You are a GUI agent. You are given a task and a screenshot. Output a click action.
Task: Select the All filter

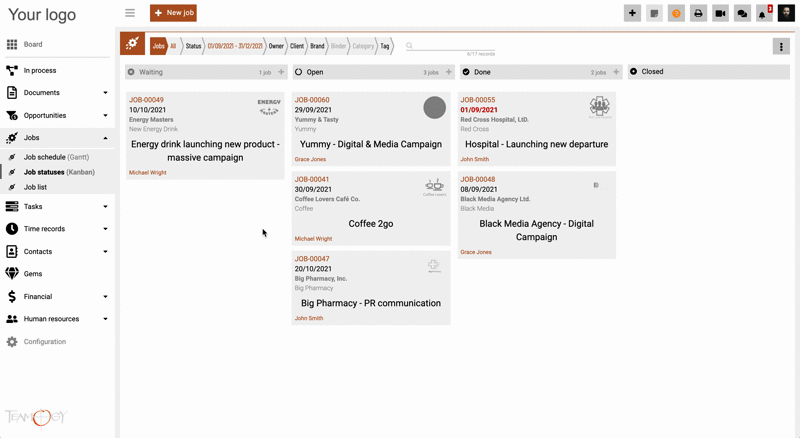(x=173, y=46)
